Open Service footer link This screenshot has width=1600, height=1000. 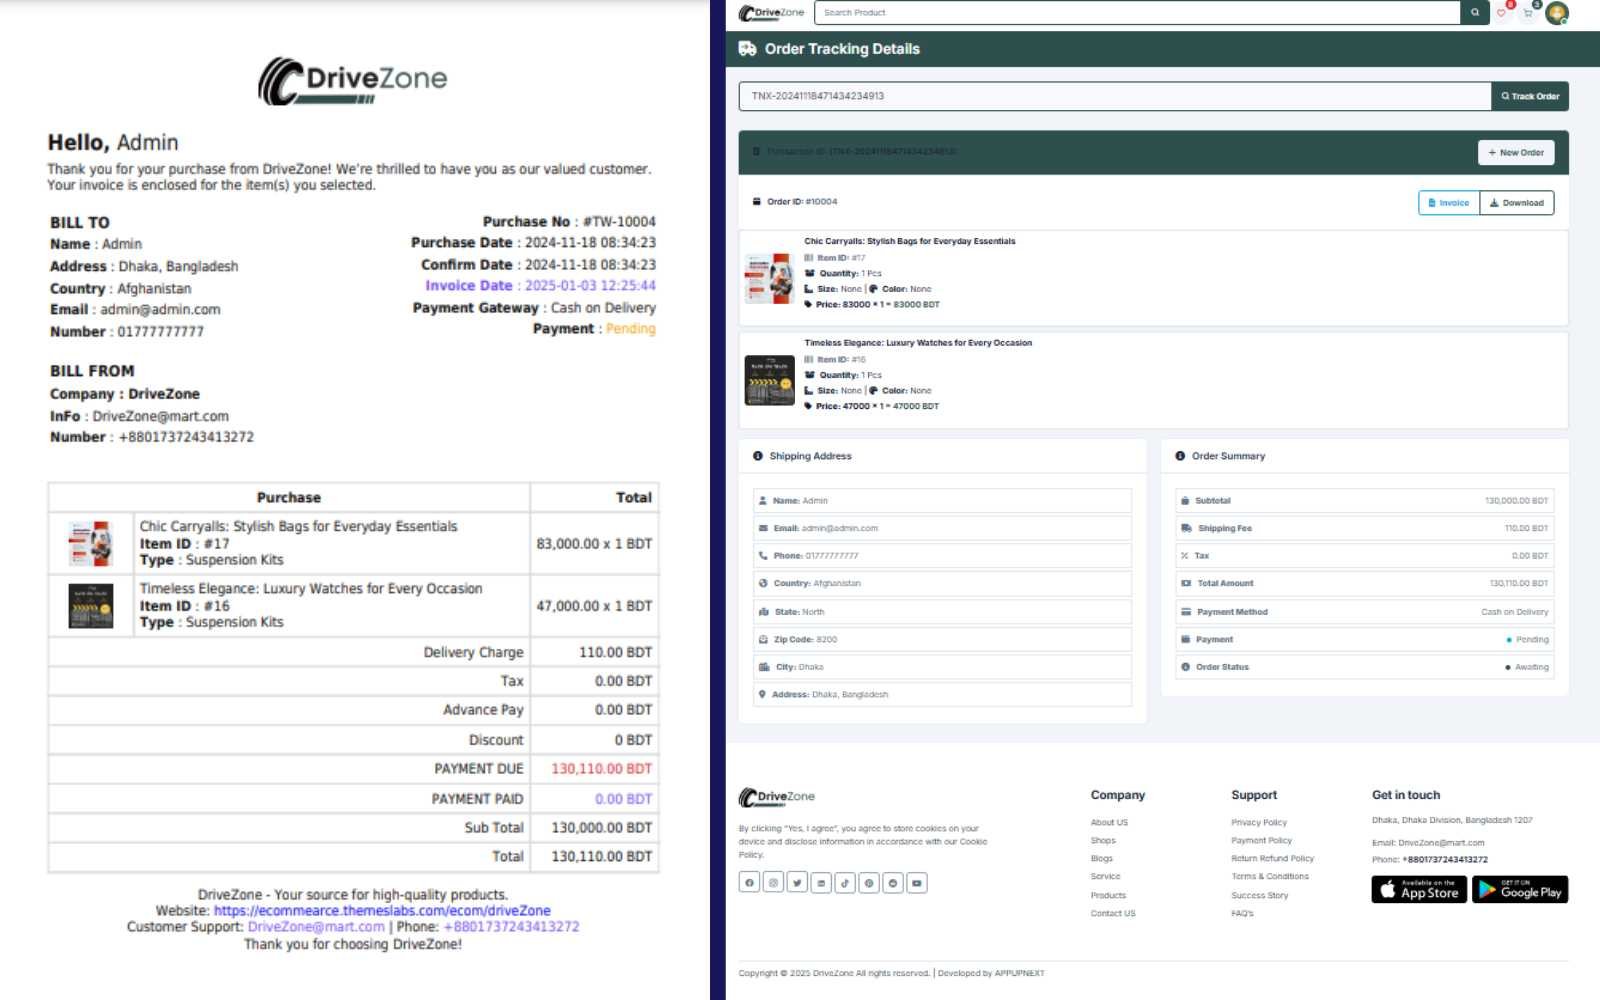(x=1106, y=877)
